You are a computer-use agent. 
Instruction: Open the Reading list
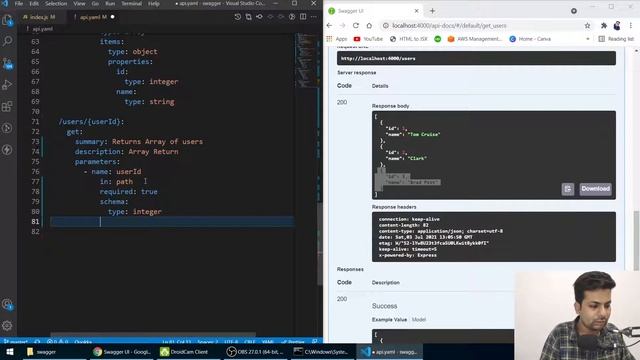click(x=616, y=39)
